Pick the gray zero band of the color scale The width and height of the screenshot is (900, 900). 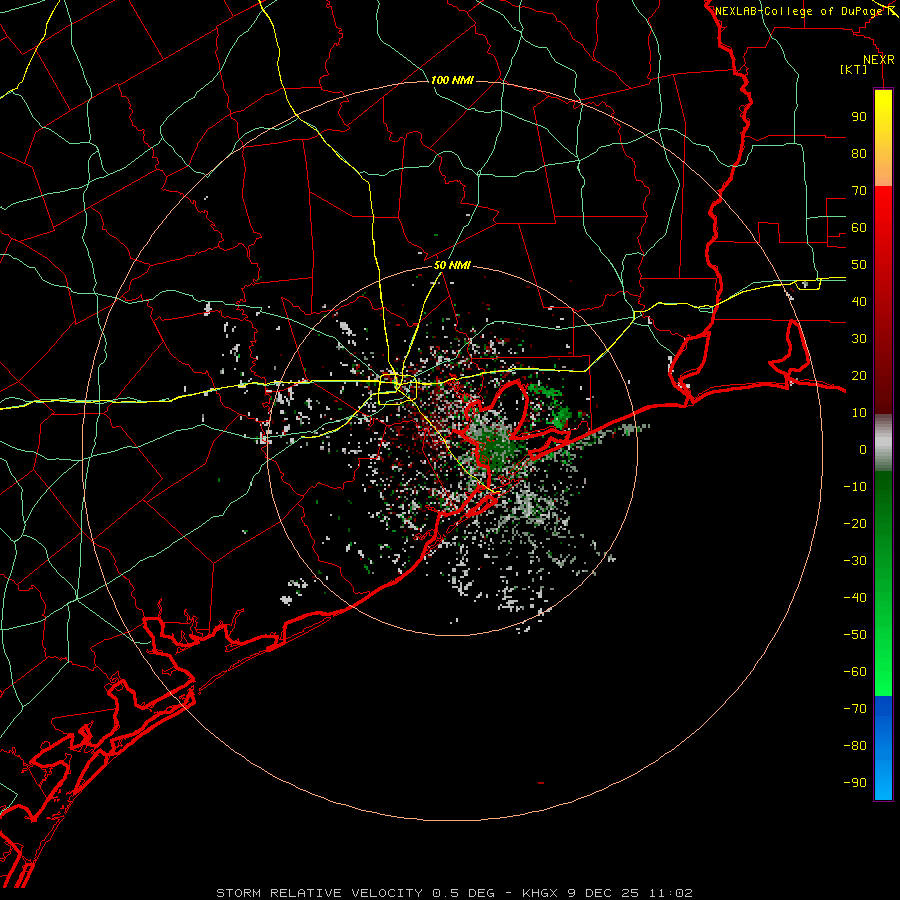[883, 443]
